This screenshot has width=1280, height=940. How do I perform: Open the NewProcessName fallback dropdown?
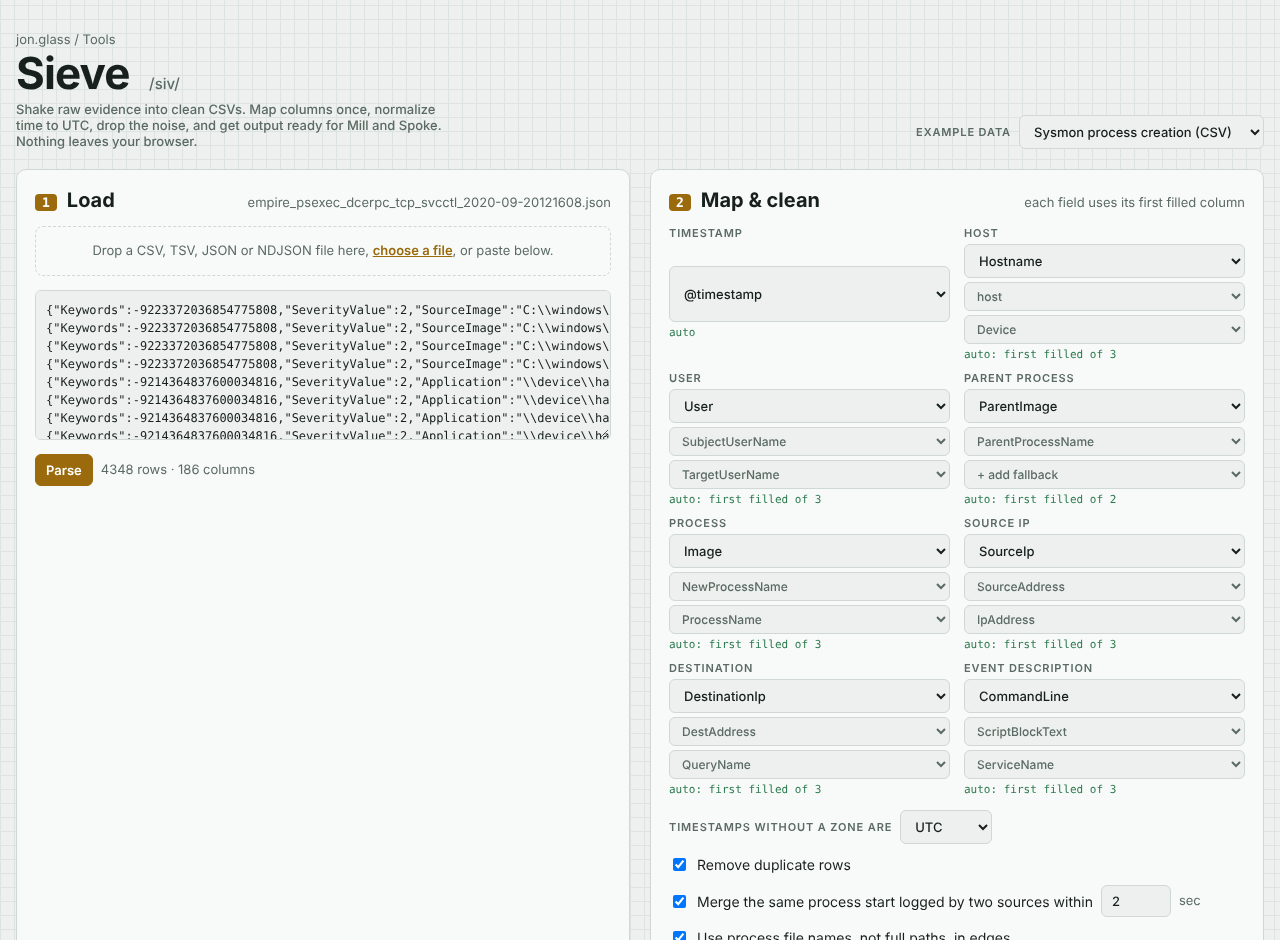809,587
